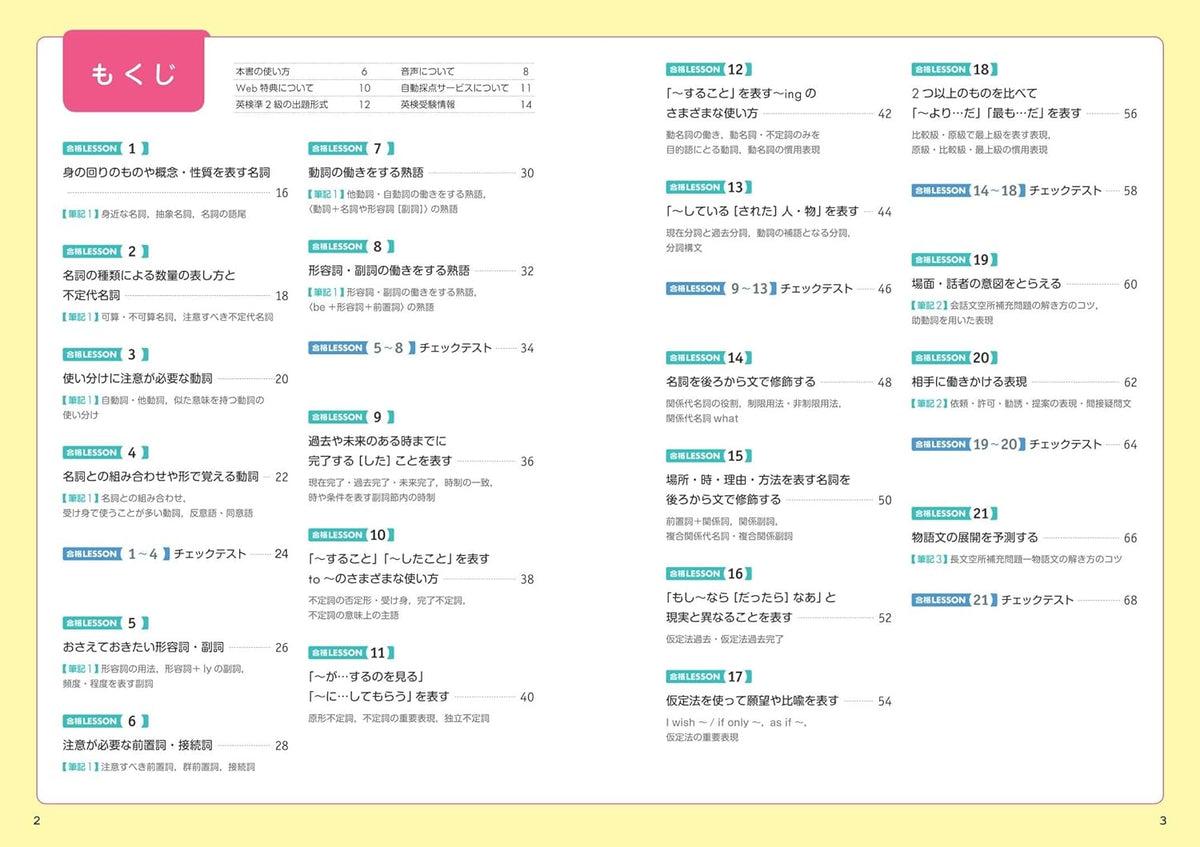Image resolution: width=1200 pixels, height=847 pixels.
Task: Select the description I wish ～ / if only ～, as if ～
Action: tap(736, 722)
